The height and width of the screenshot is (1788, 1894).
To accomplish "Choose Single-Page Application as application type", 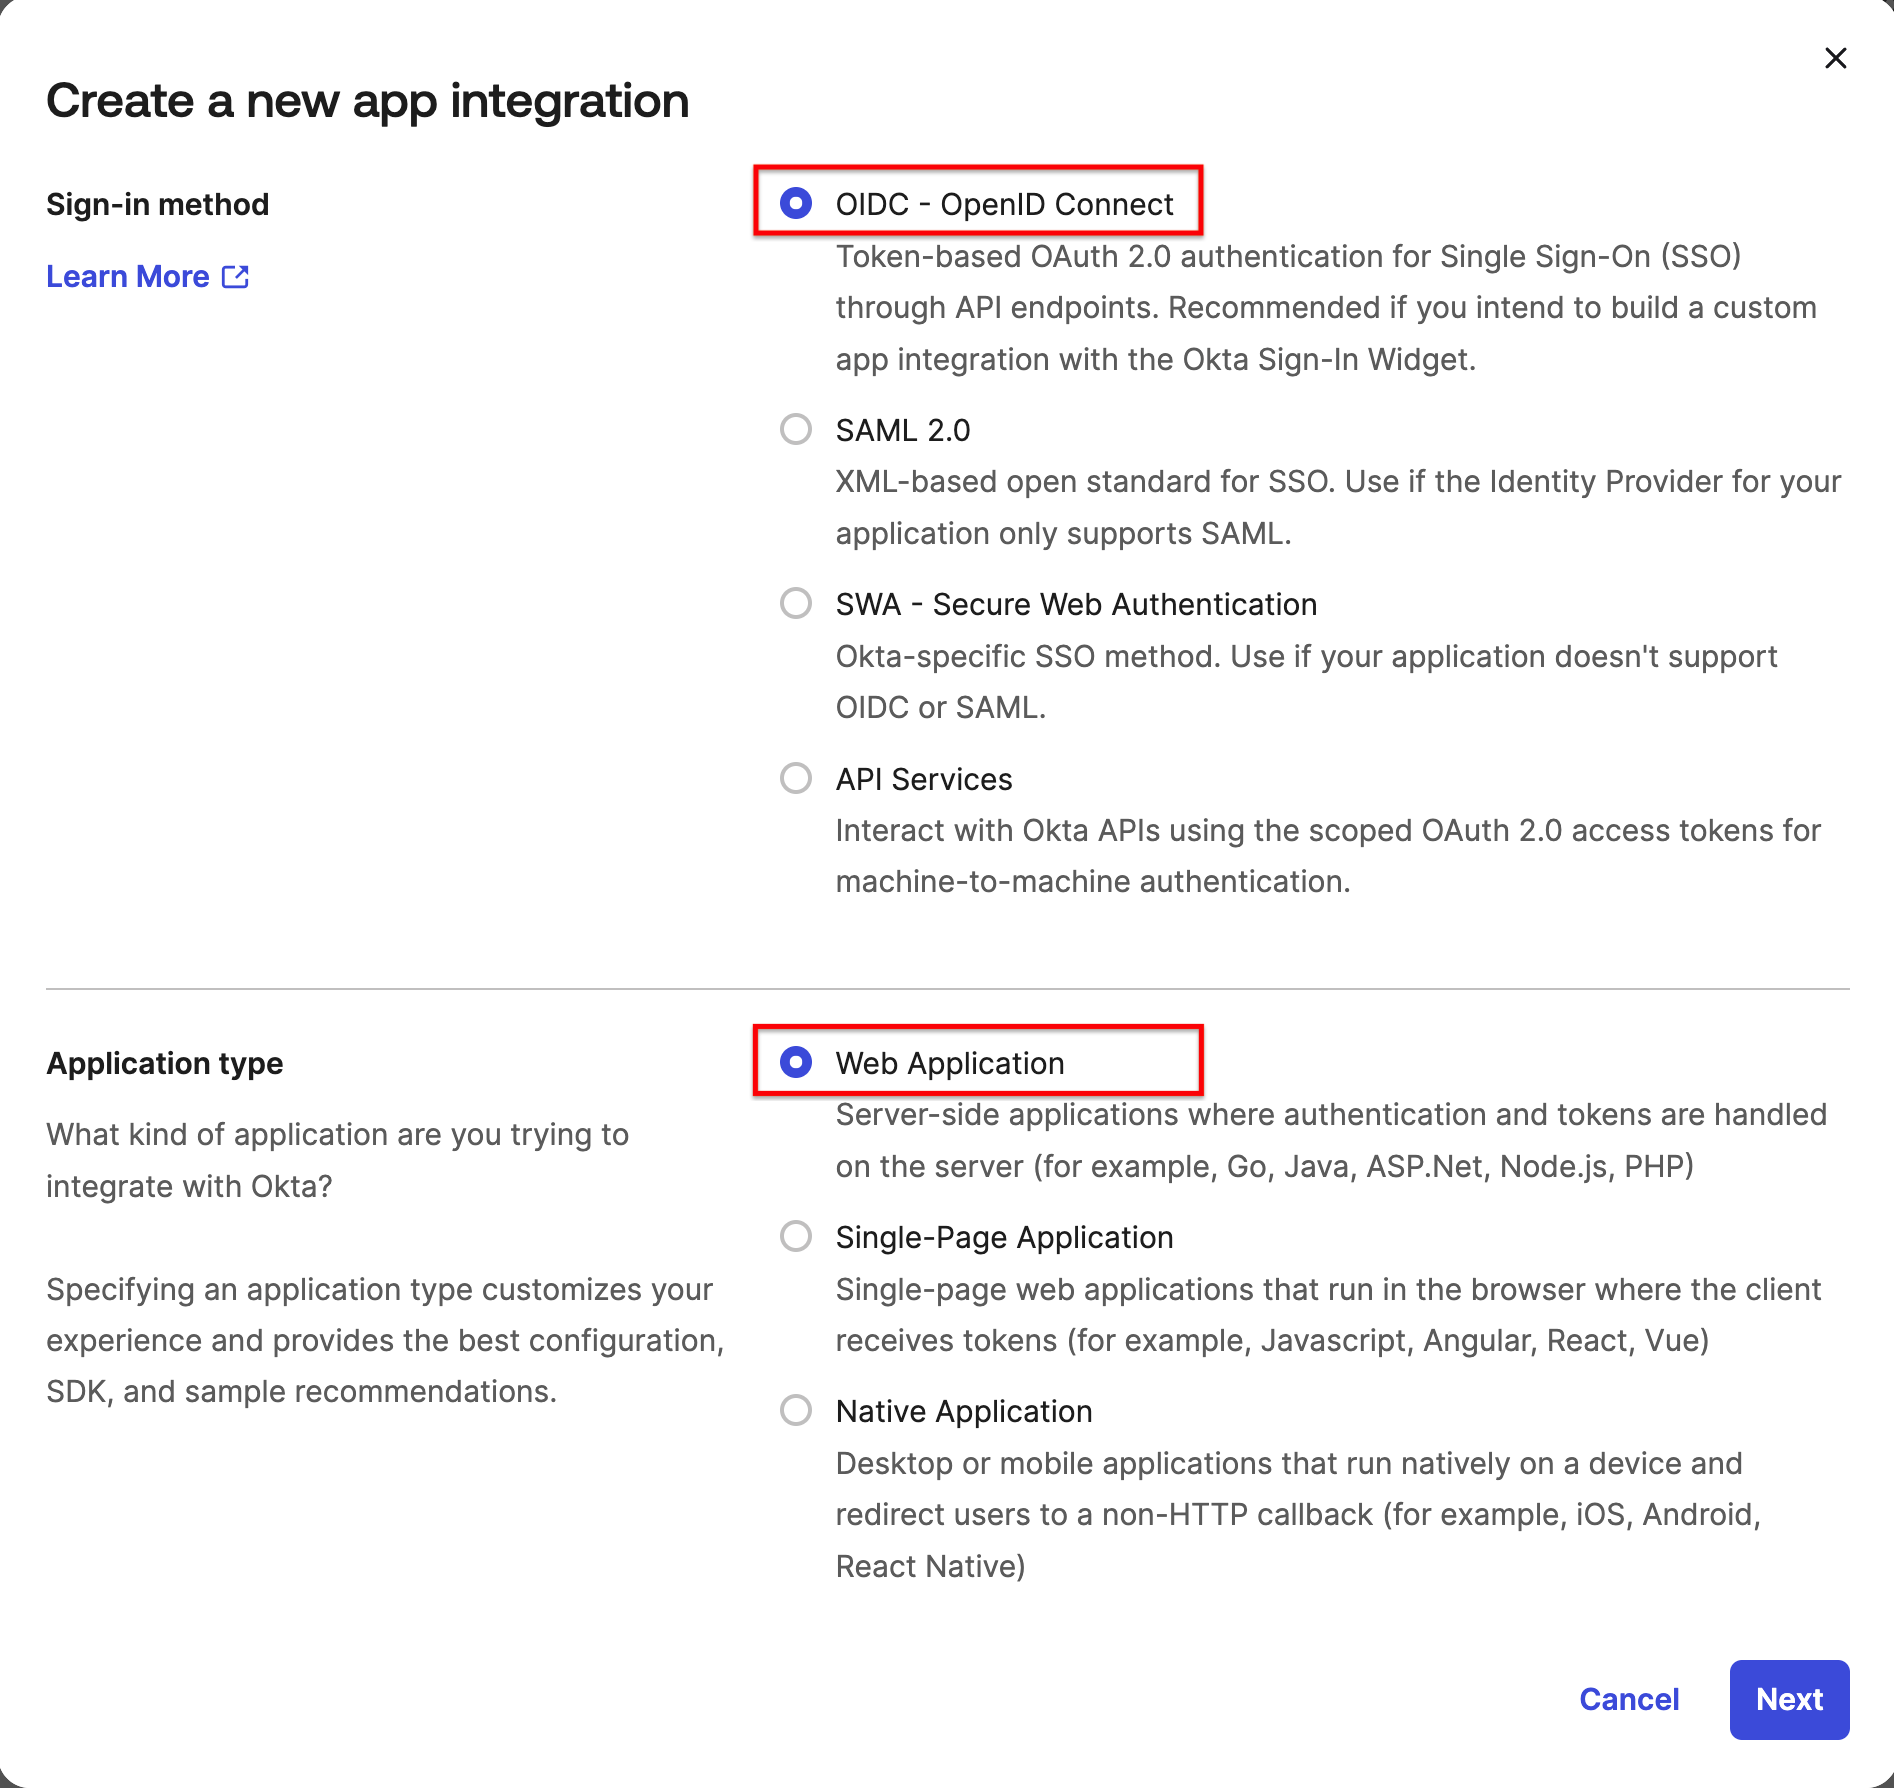I will click(x=795, y=1237).
